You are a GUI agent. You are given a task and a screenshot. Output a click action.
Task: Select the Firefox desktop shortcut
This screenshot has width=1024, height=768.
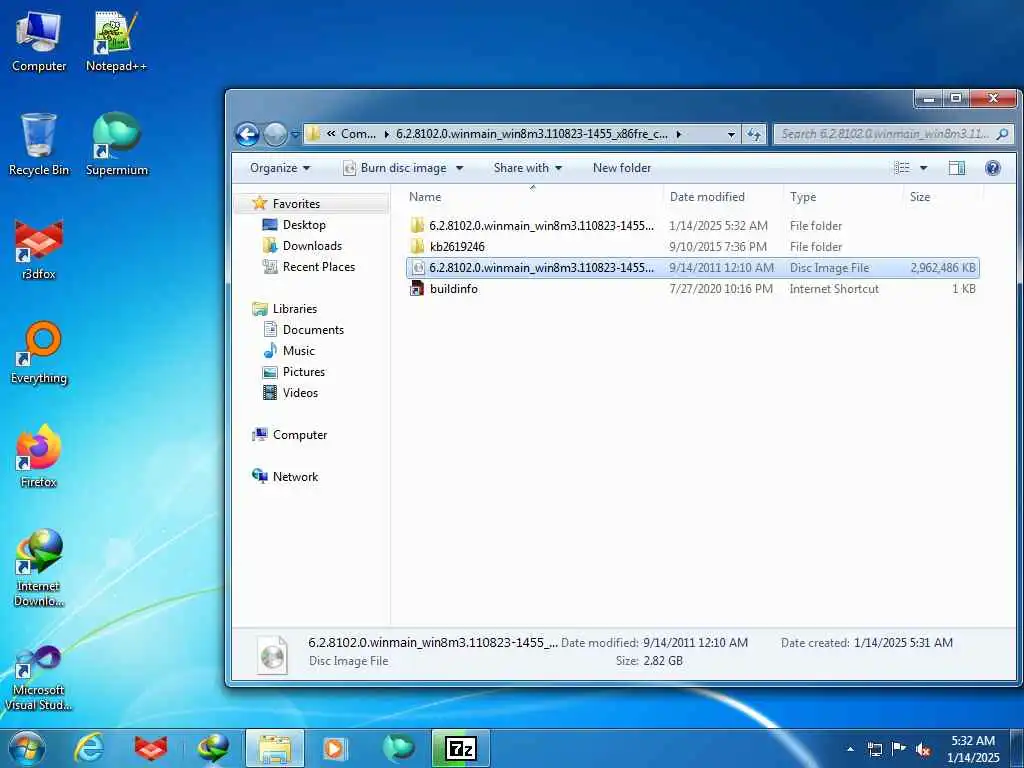(x=39, y=456)
